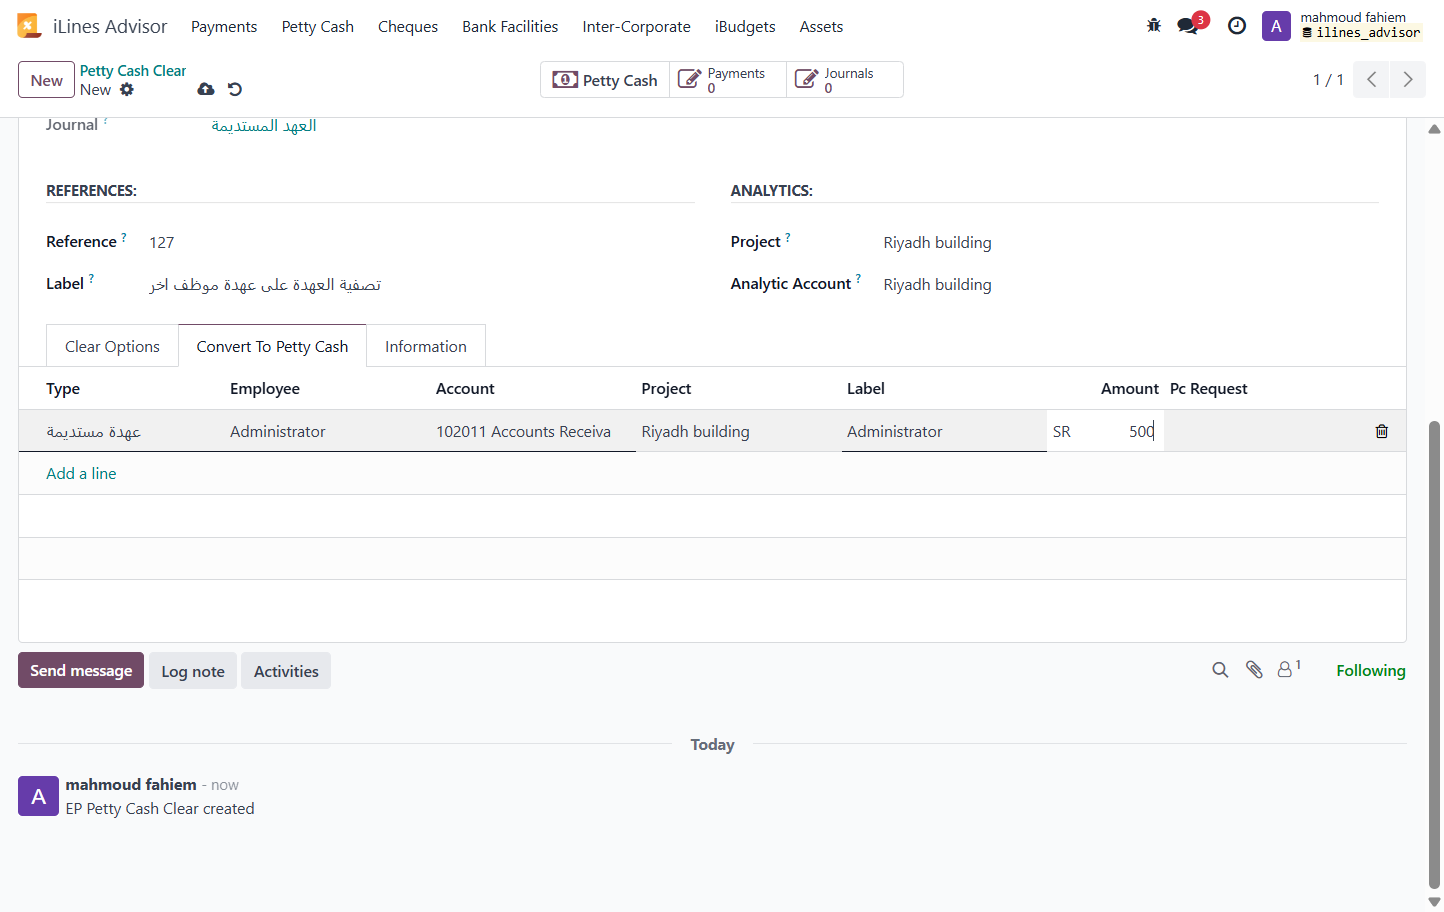Click the Reference field showing 127
The width and height of the screenshot is (1444, 912).
click(x=421, y=242)
